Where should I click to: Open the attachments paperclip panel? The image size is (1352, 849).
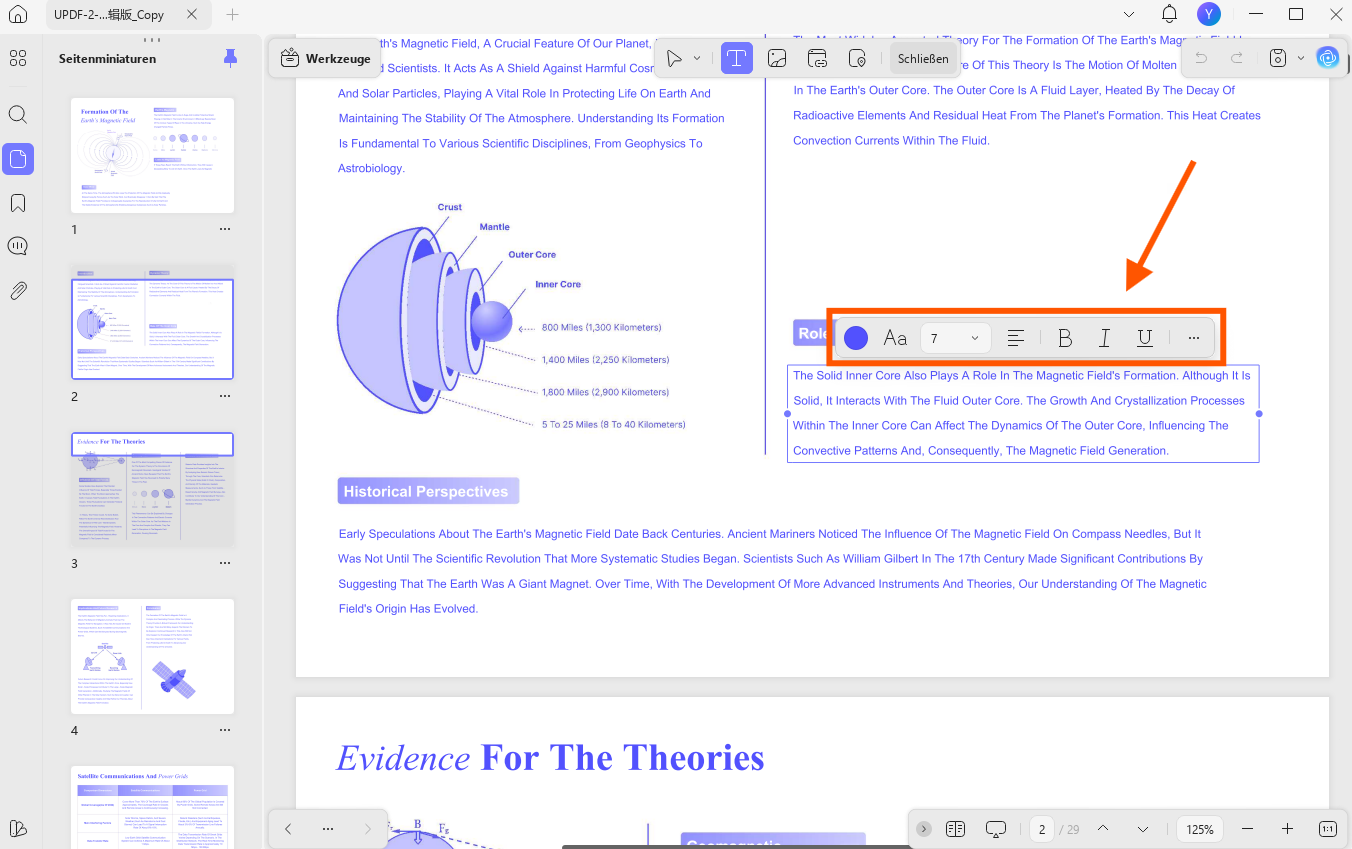[18, 291]
